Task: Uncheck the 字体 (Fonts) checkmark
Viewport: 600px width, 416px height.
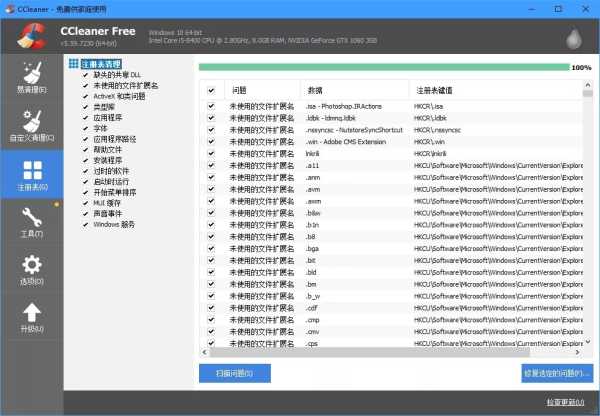Action: [86, 128]
